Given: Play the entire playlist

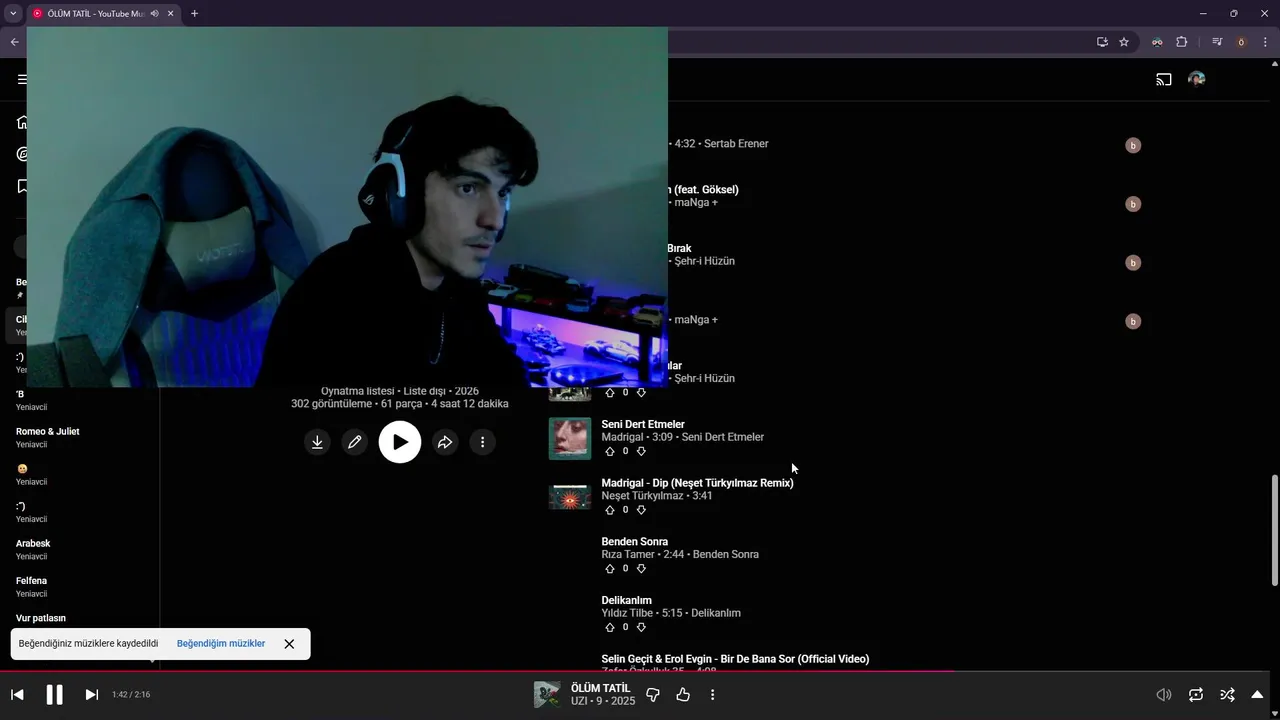Looking at the screenshot, I should click(400, 442).
